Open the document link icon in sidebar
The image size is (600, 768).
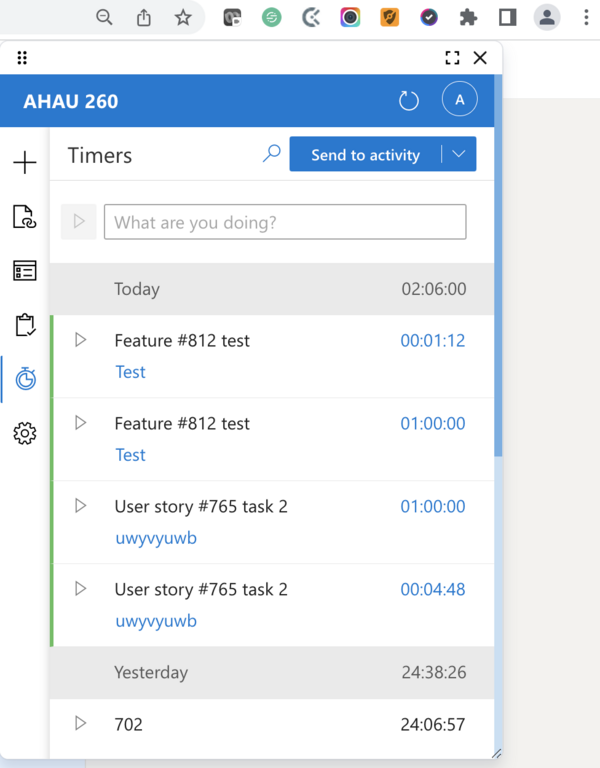click(25, 217)
